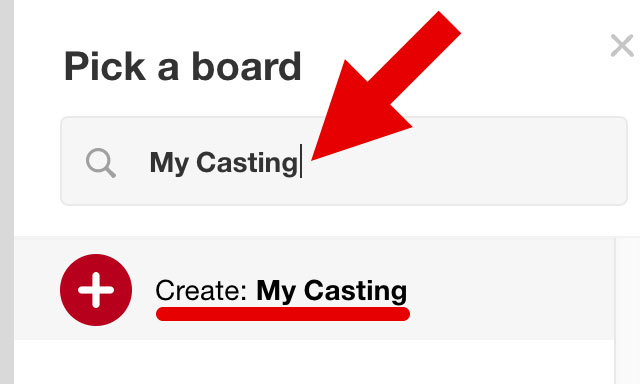The image size is (640, 384).
Task: Click the board list scrollbar track
Action: pos(627,310)
